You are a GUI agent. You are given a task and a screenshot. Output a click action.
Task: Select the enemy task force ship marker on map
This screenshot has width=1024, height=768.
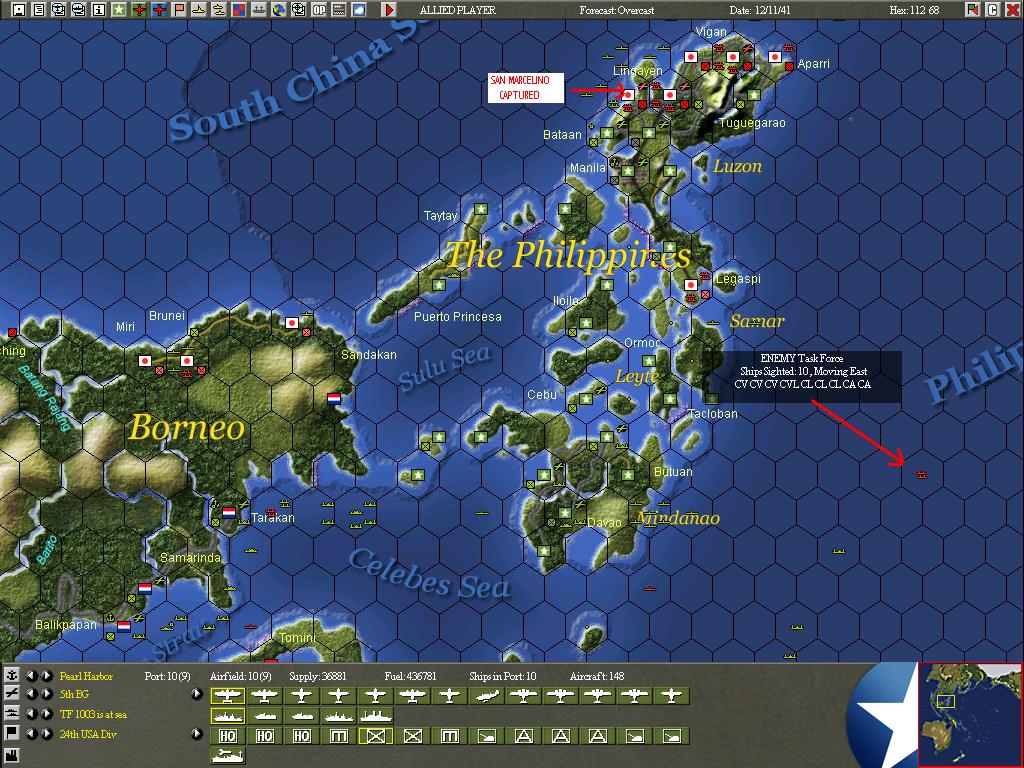pos(921,474)
